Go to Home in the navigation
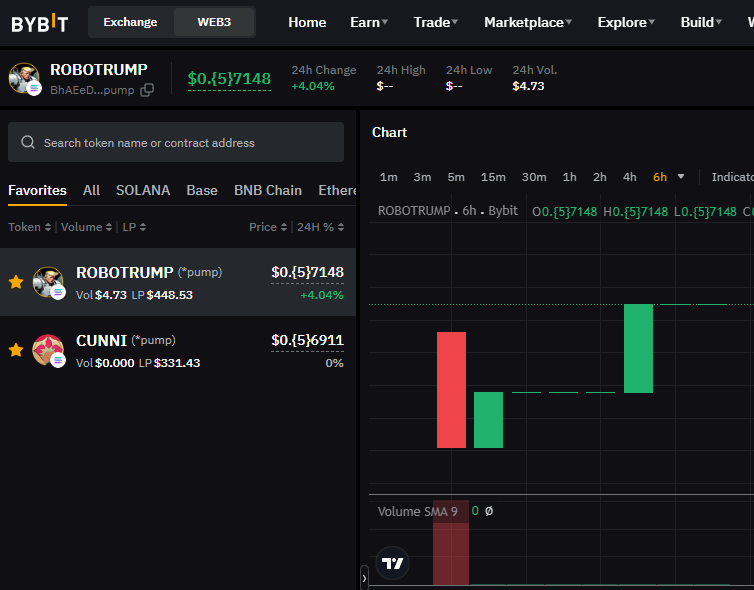 (307, 22)
